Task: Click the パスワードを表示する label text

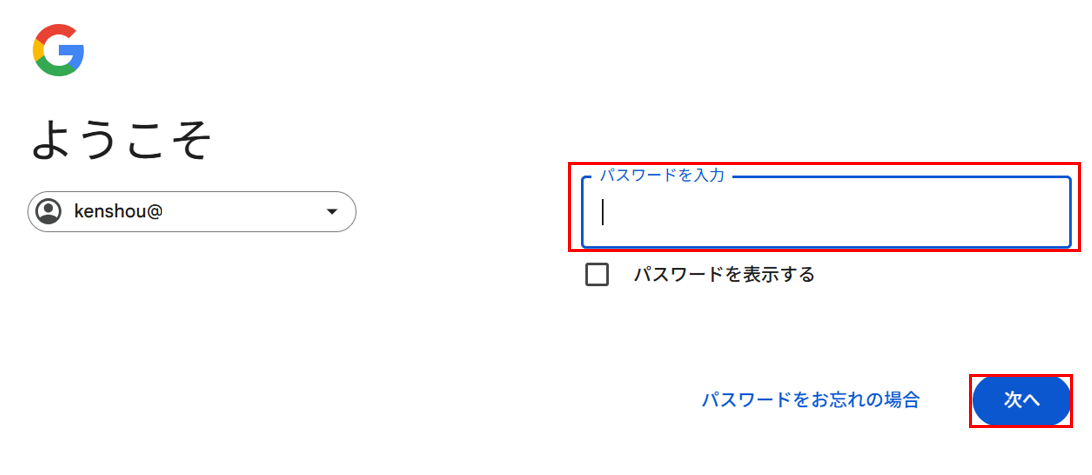Action: (x=724, y=274)
